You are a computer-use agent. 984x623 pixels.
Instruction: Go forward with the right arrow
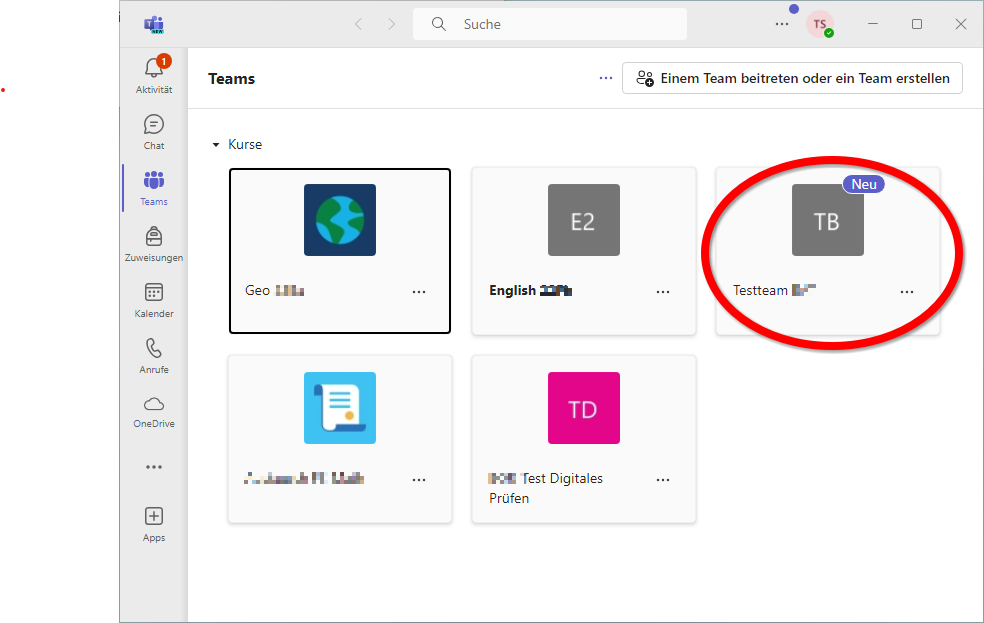click(x=392, y=24)
